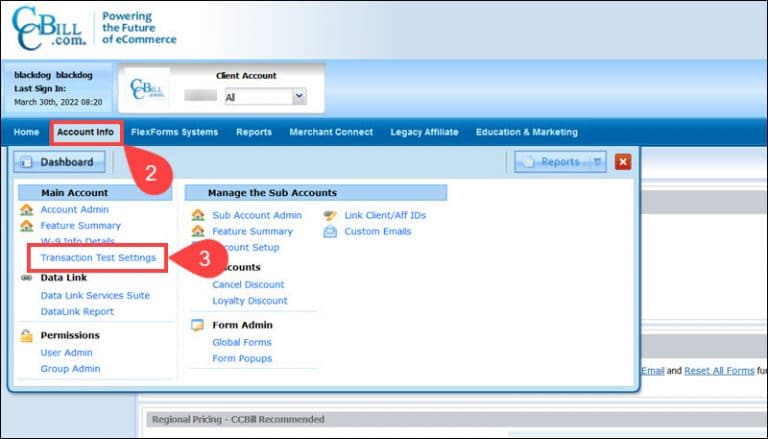Click the Account Admin house icon

(26, 210)
